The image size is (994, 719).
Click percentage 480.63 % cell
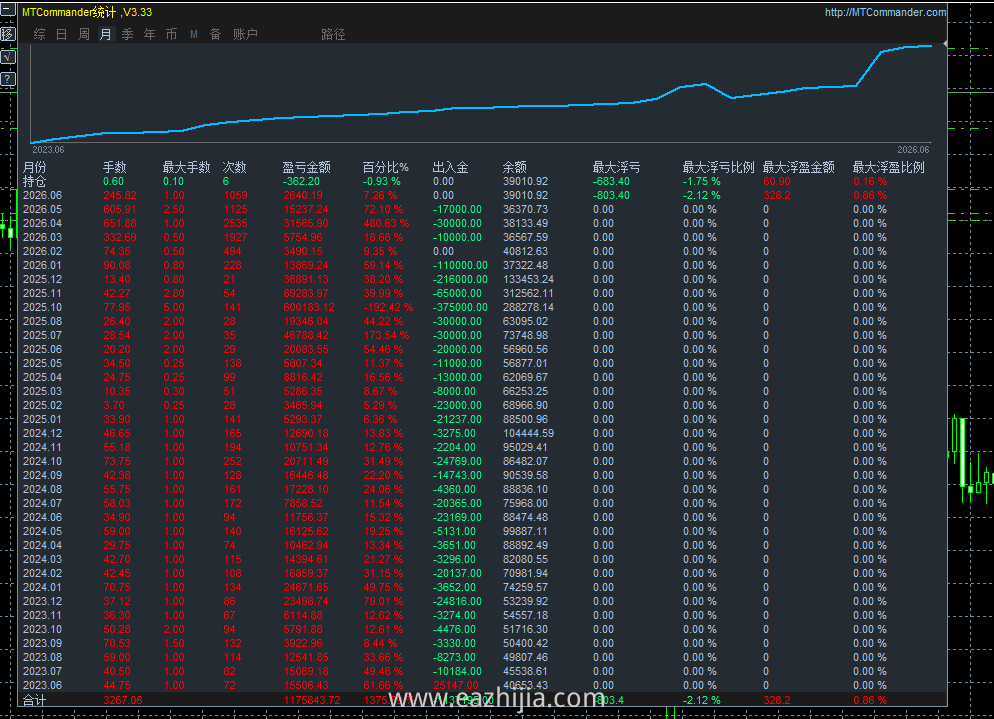tap(386, 223)
